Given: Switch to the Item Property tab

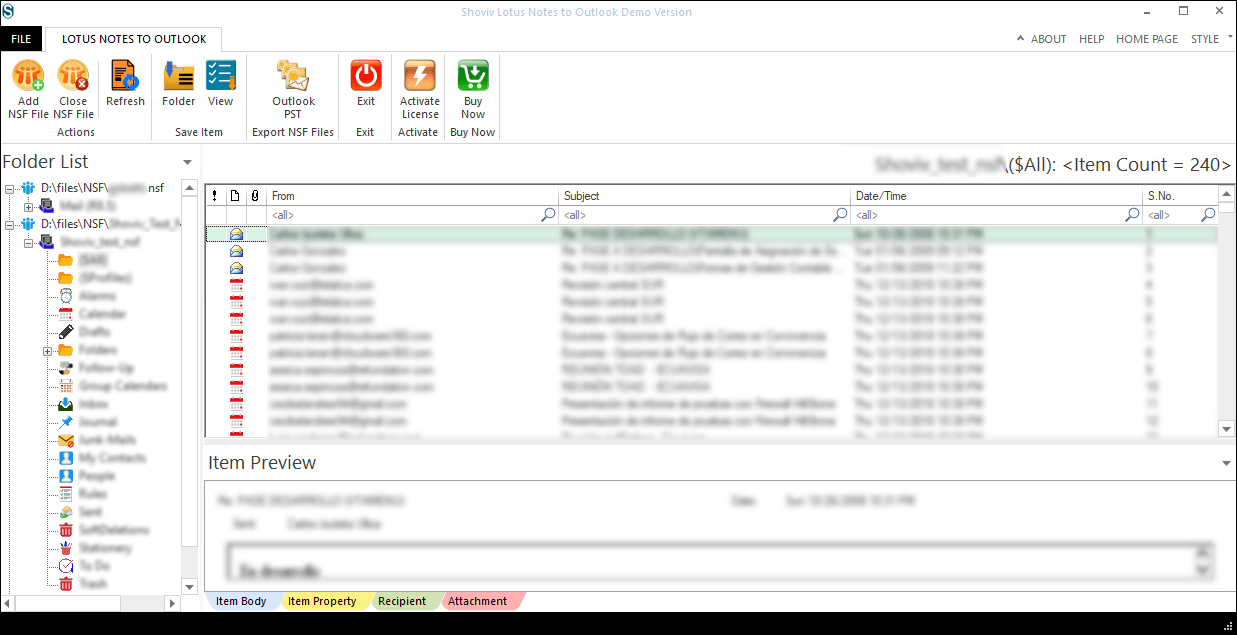Looking at the screenshot, I should 322,601.
